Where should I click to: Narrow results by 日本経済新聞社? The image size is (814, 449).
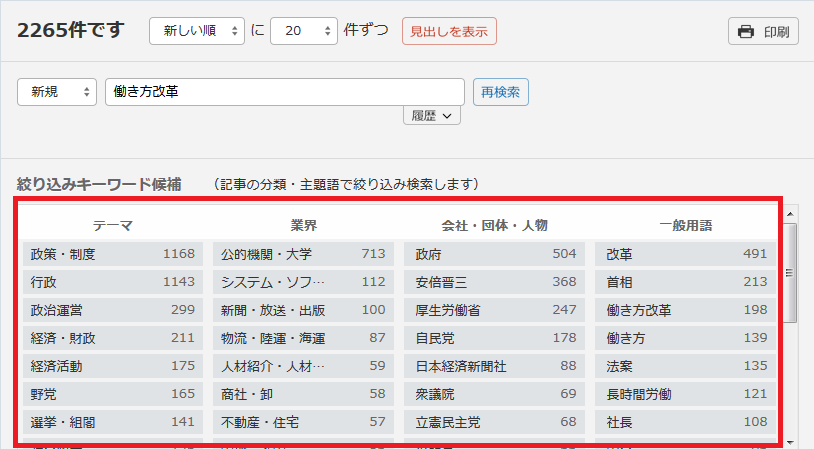click(x=494, y=366)
